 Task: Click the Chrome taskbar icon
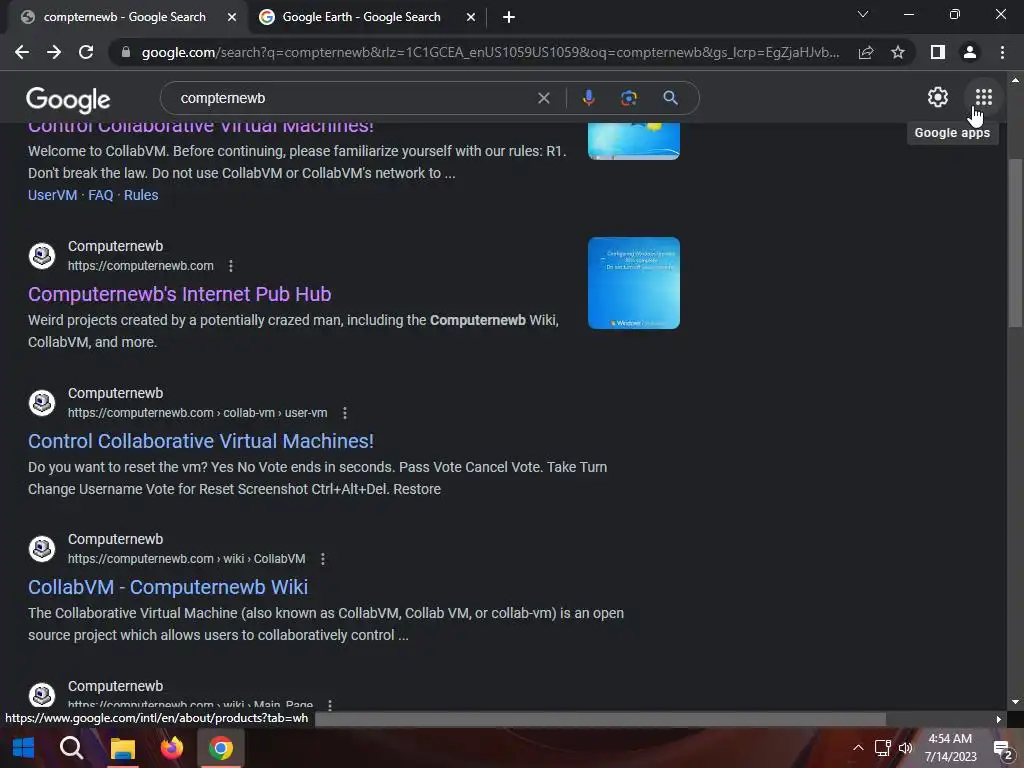coord(221,748)
